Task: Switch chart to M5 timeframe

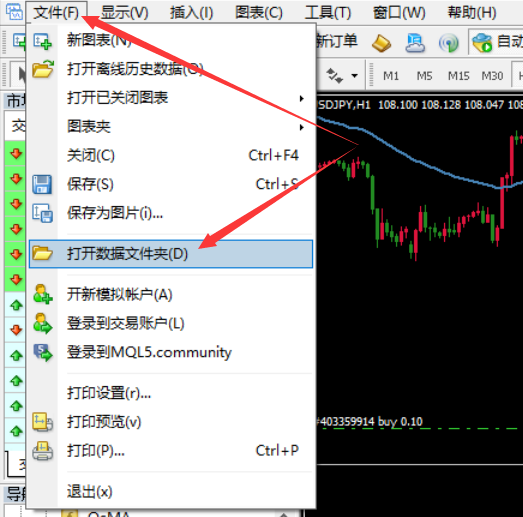Action: pyautogui.click(x=424, y=76)
